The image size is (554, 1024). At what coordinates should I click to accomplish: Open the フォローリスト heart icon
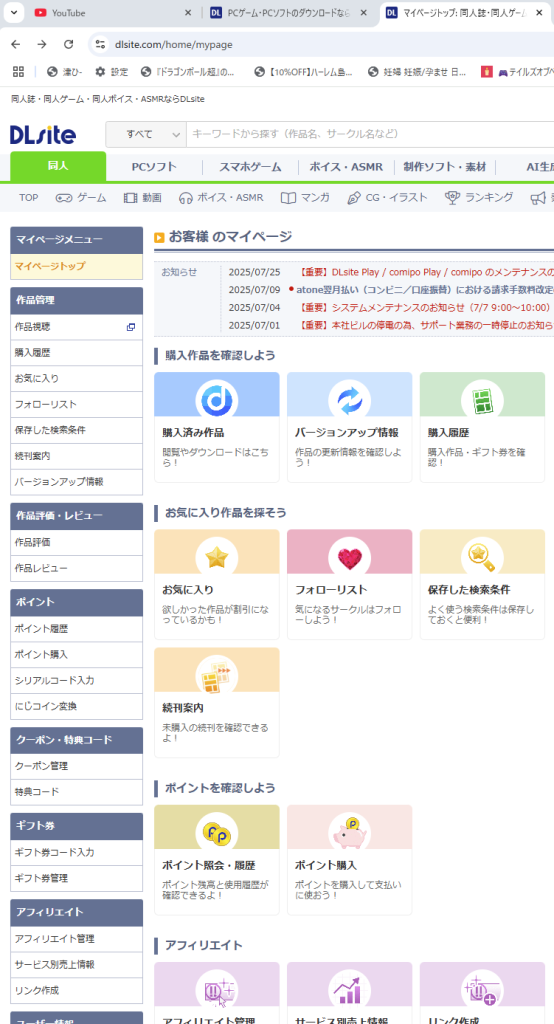pyautogui.click(x=349, y=557)
